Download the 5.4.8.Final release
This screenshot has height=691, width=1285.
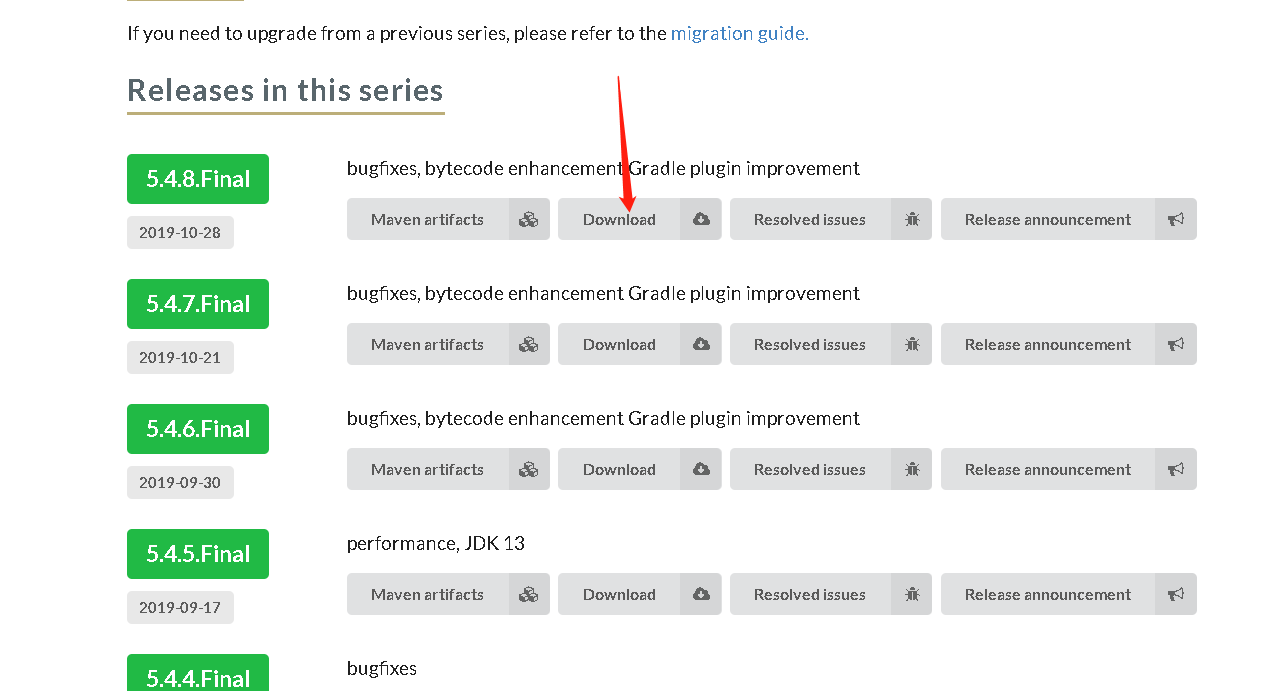619,219
